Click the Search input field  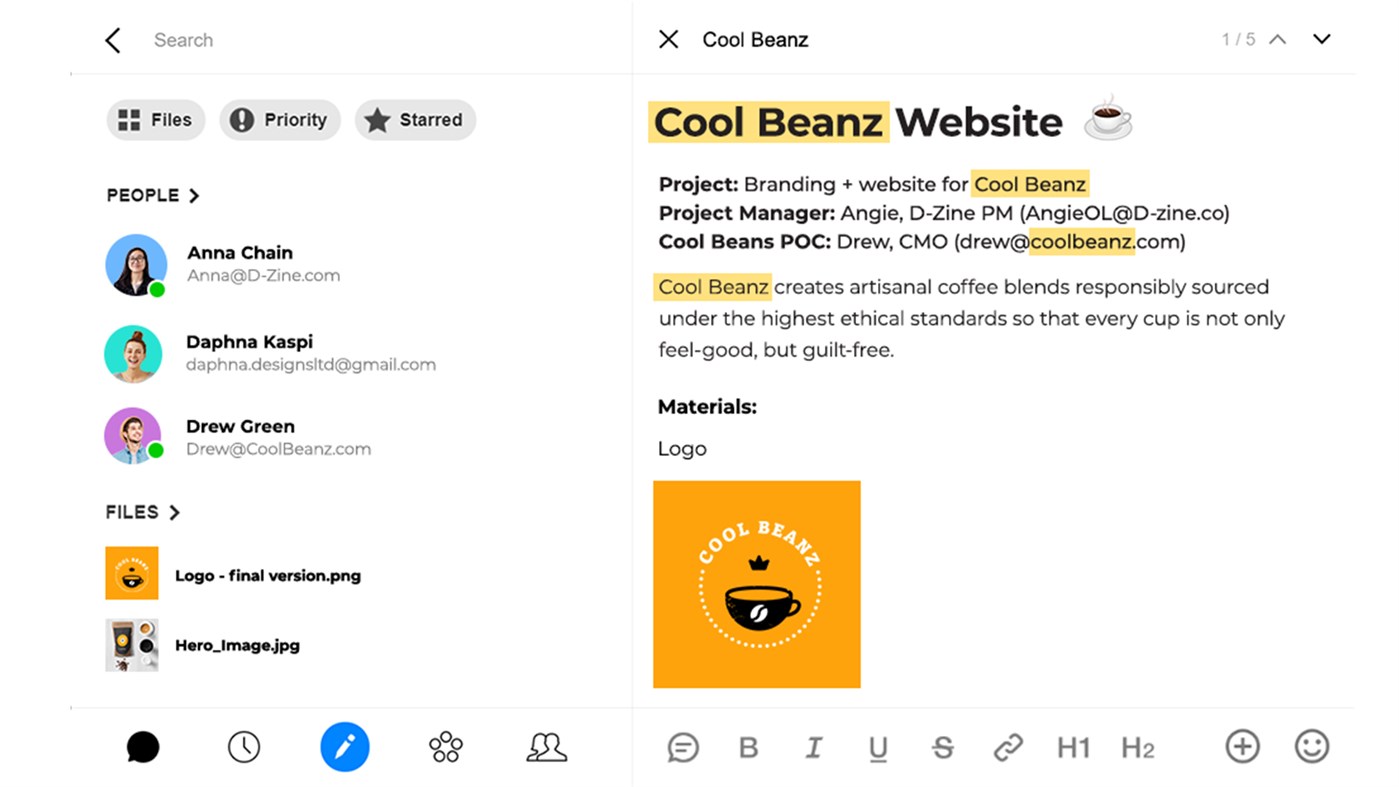[350, 40]
